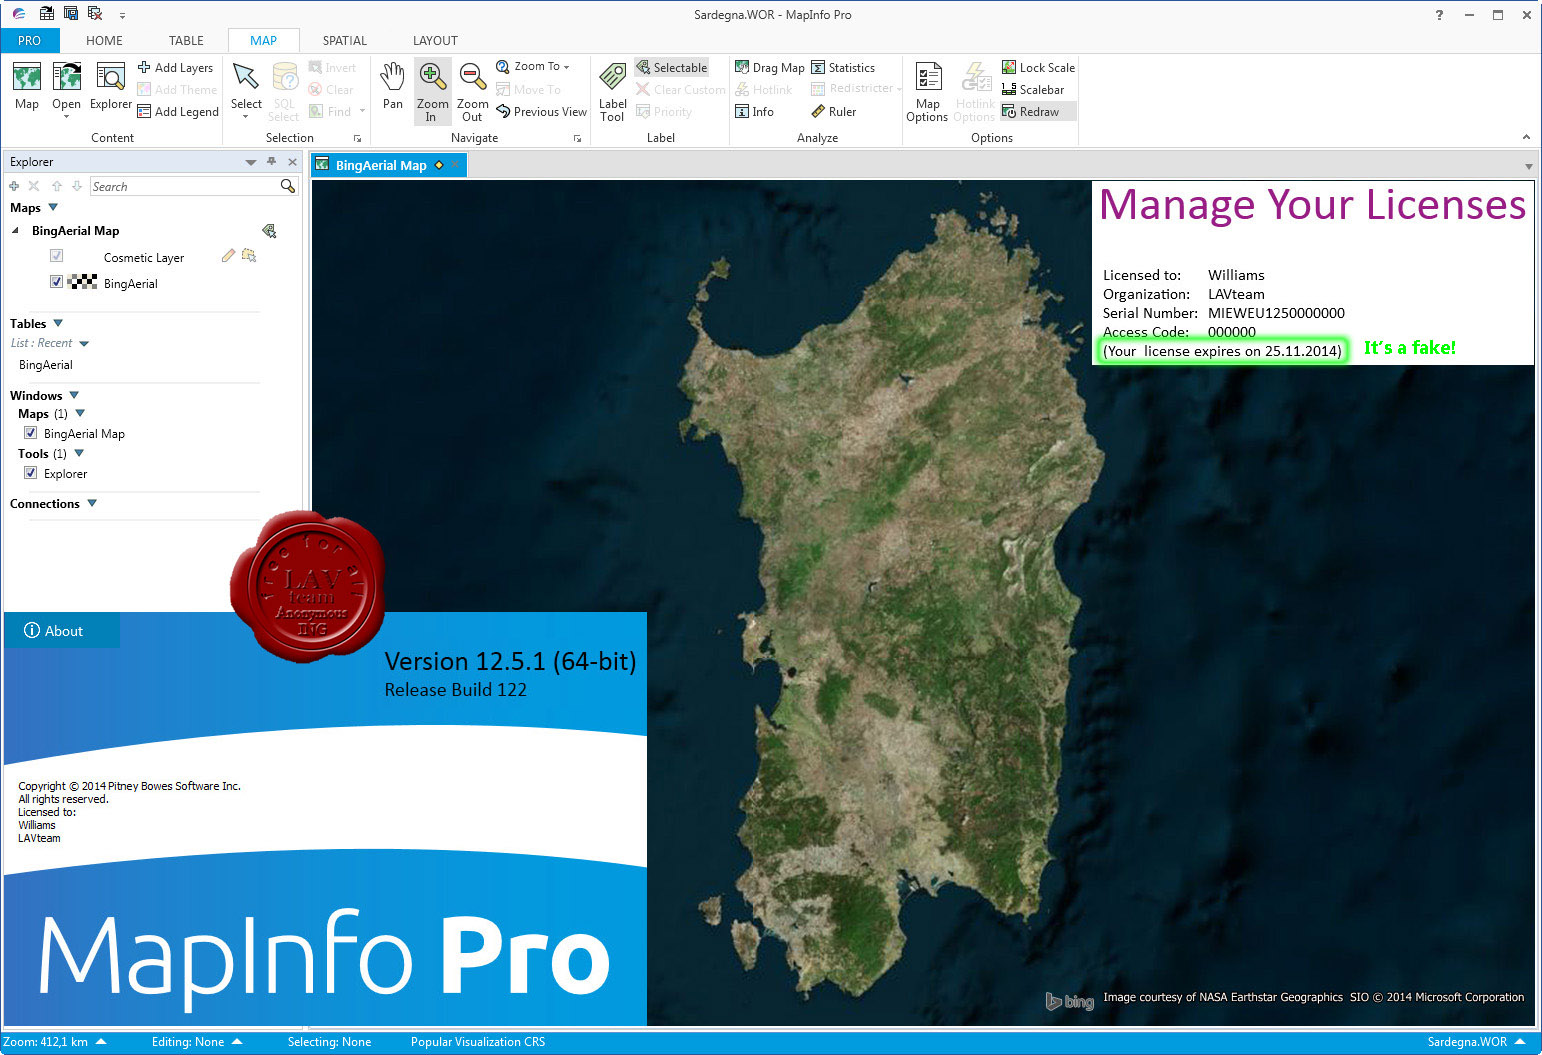
Task: Click Add Legend in the ribbon
Action: click(178, 112)
